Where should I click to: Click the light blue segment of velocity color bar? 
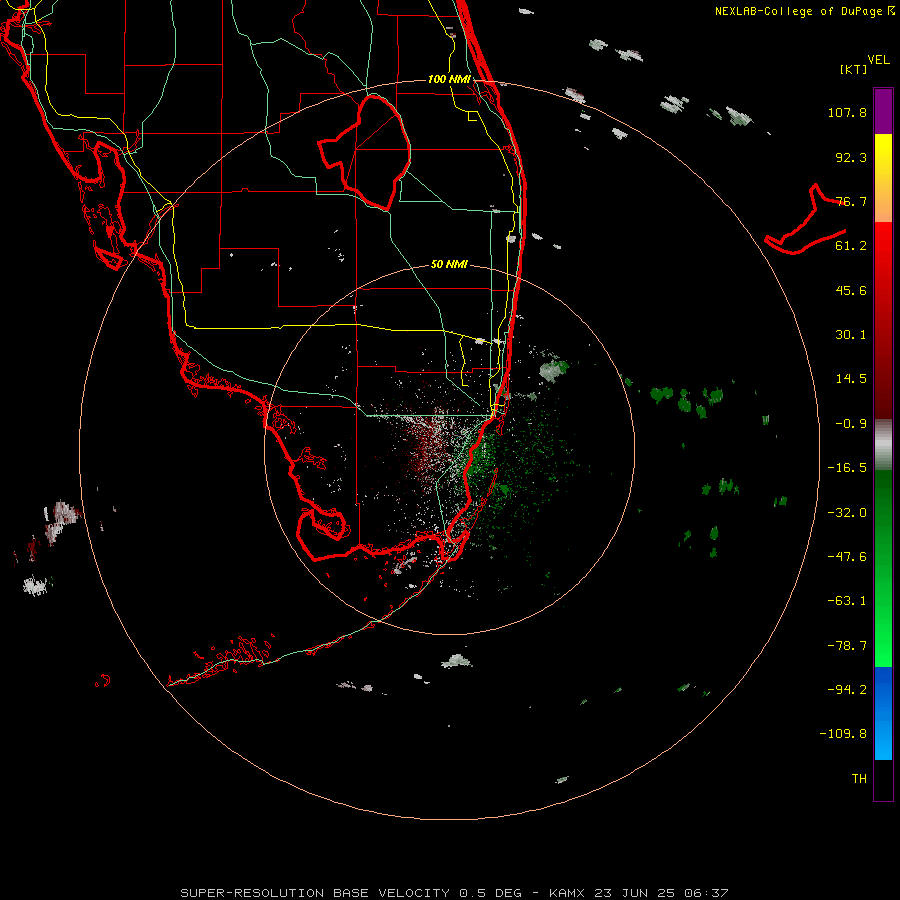tap(883, 738)
